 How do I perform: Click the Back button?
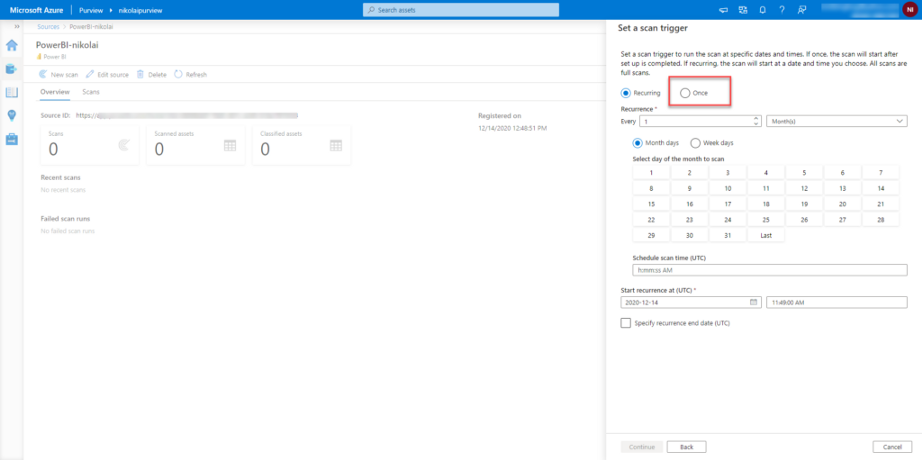[x=686, y=447]
